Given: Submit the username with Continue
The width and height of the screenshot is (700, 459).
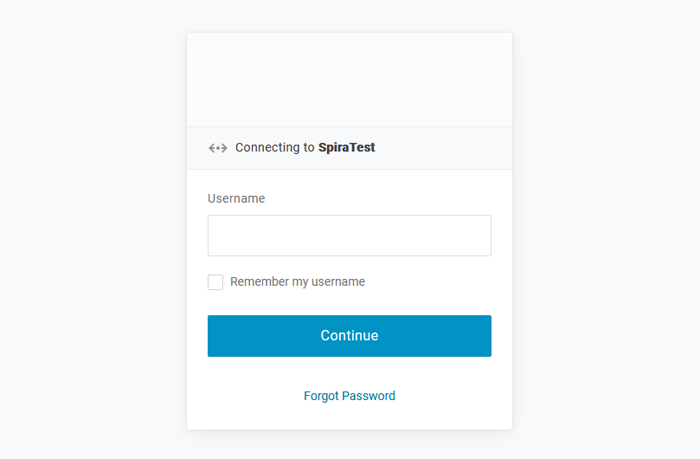Looking at the screenshot, I should pyautogui.click(x=349, y=336).
